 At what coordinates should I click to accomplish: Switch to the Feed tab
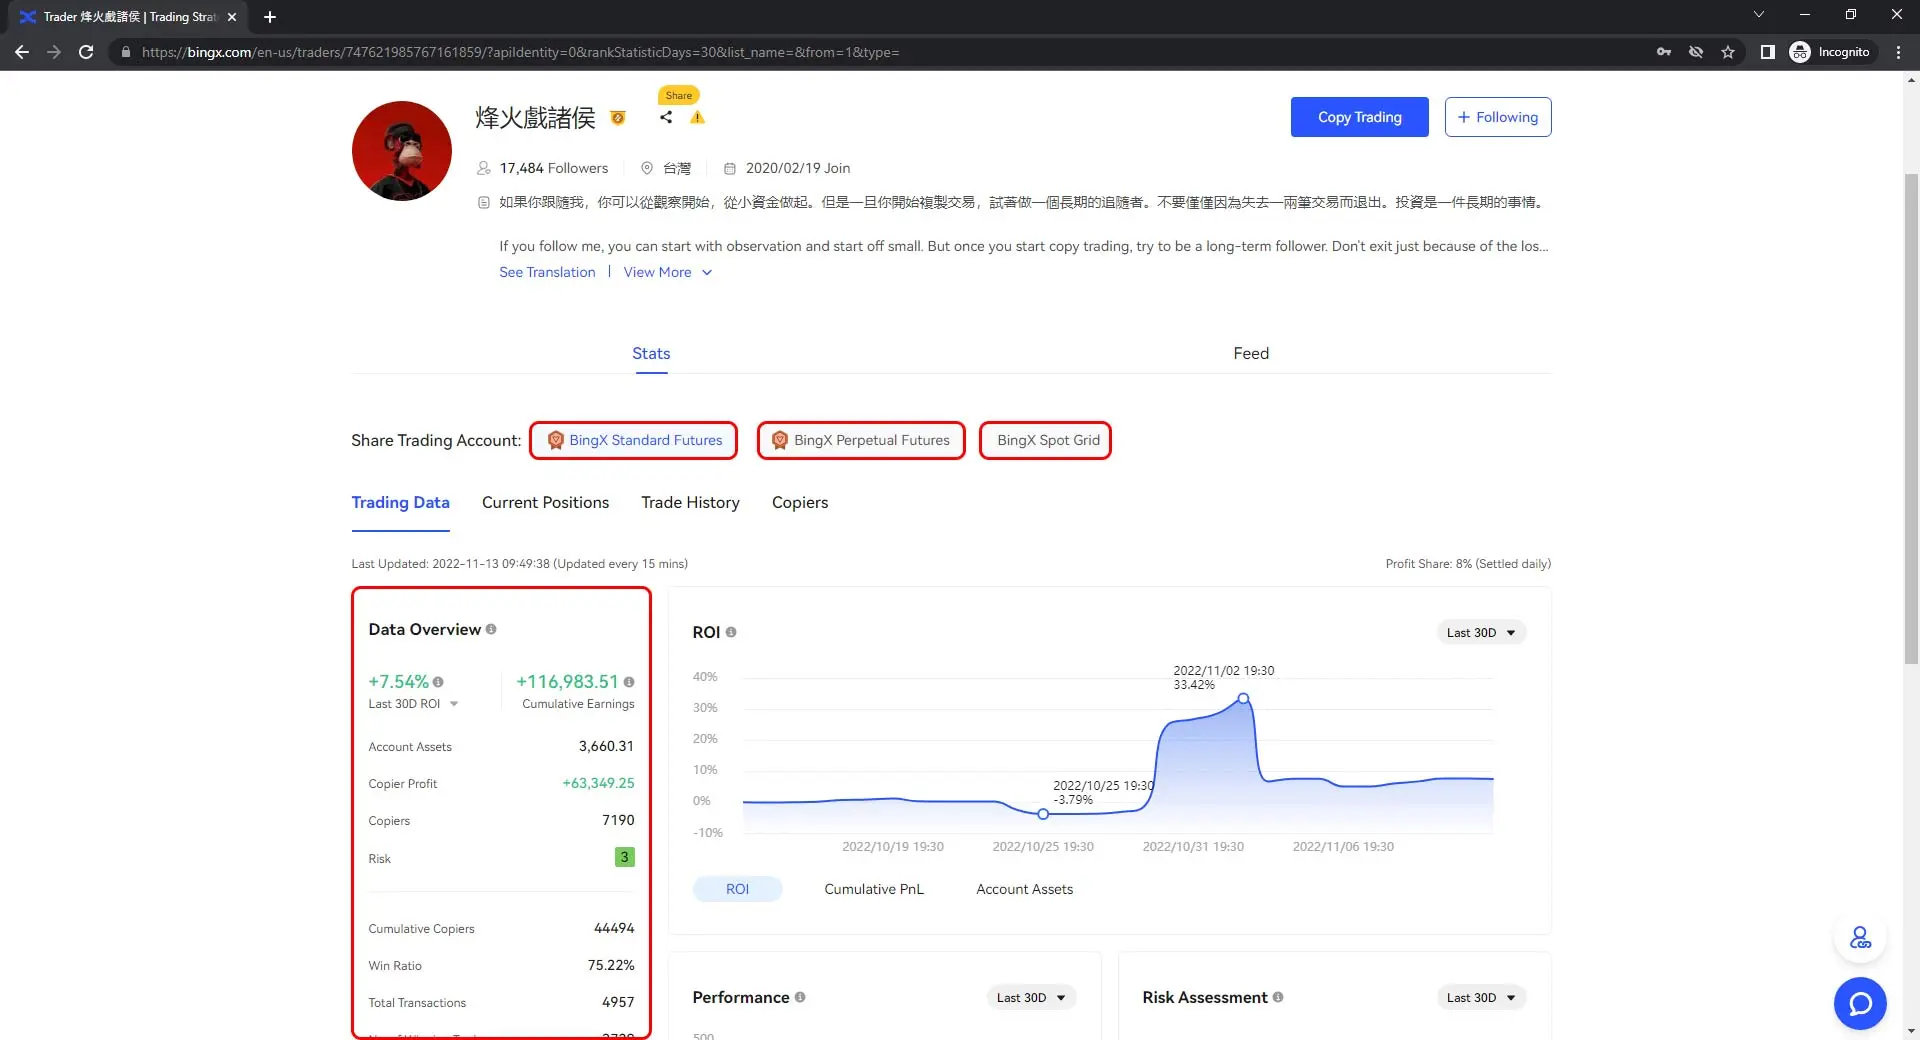point(1251,353)
